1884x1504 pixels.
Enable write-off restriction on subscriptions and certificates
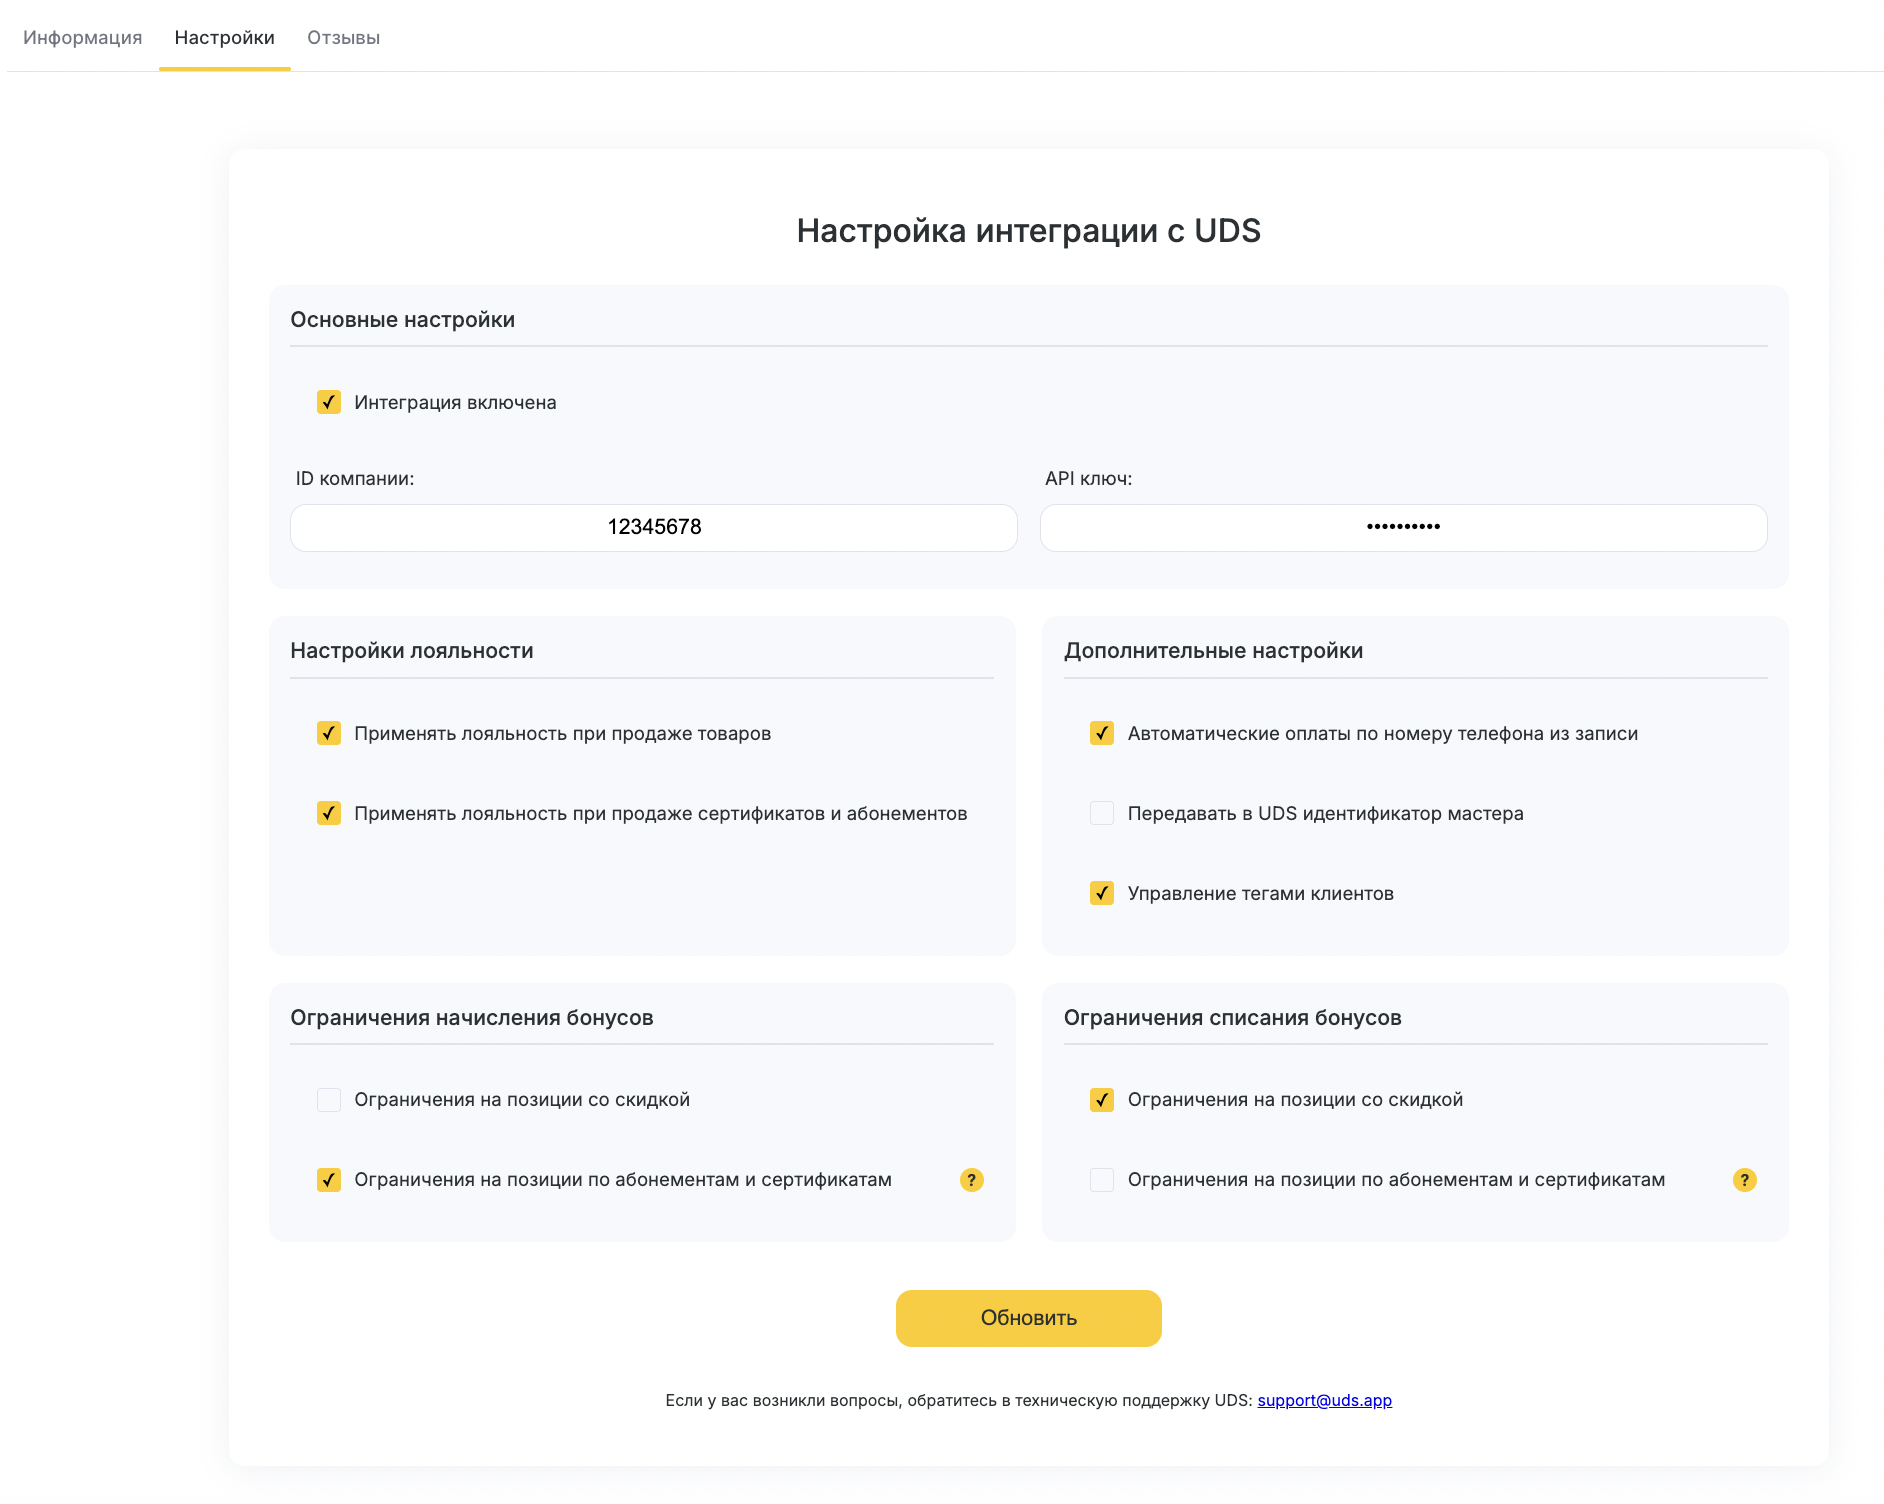[1102, 1180]
